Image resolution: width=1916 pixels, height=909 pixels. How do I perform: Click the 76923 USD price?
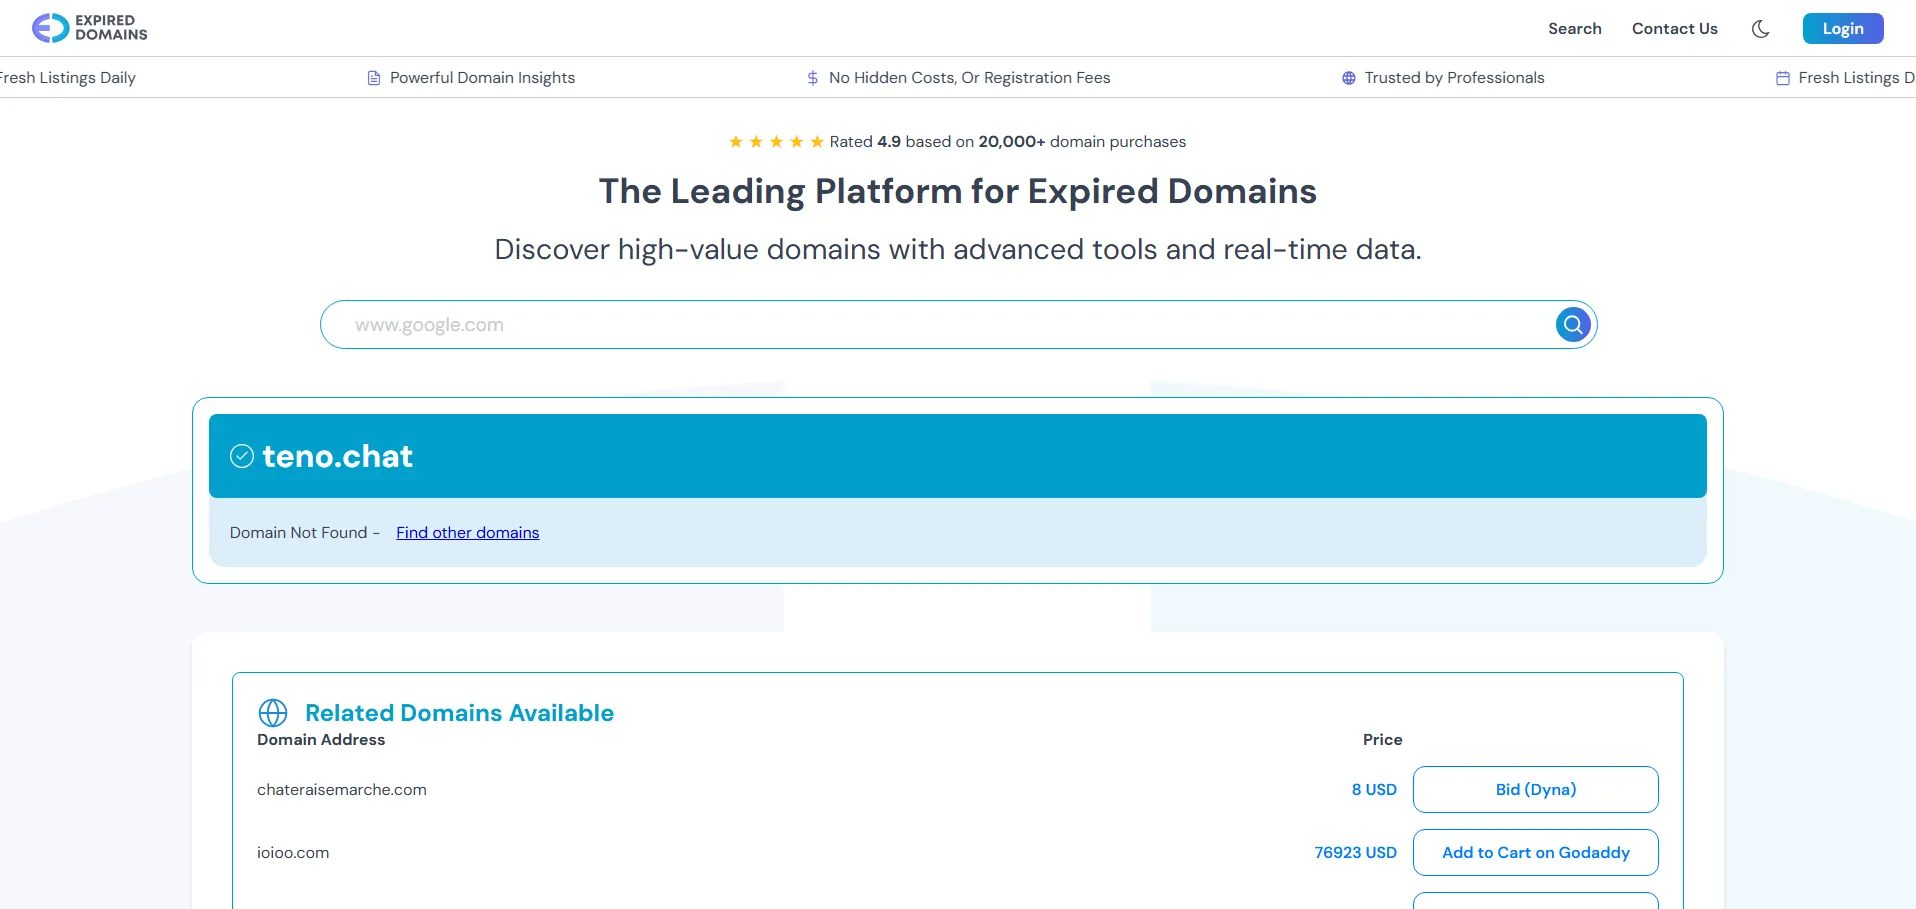pos(1355,853)
